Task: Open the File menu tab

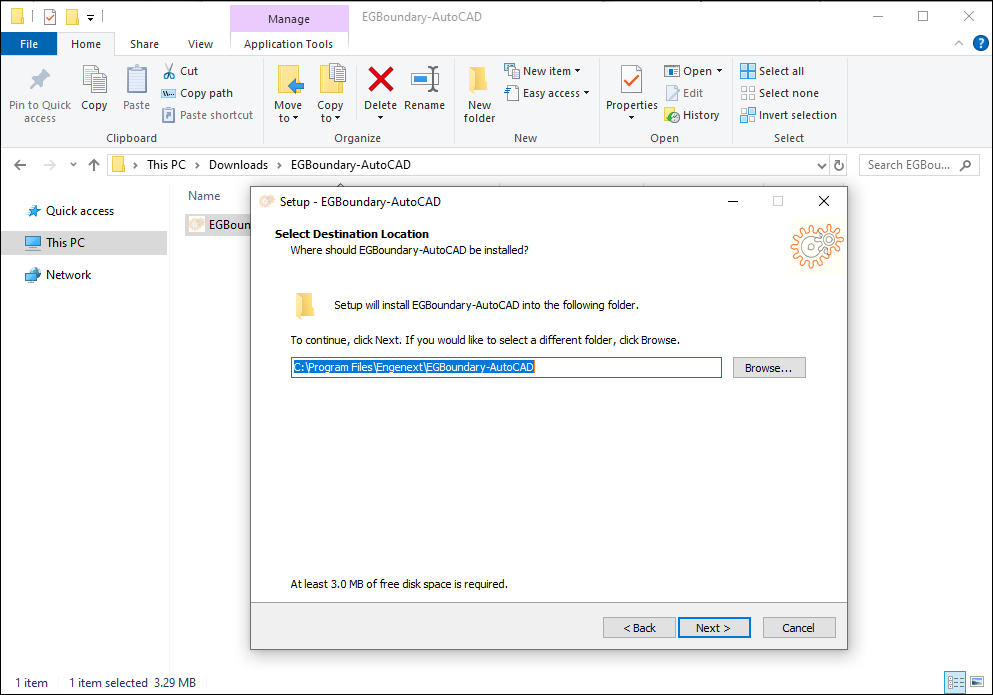Action: click(x=29, y=44)
